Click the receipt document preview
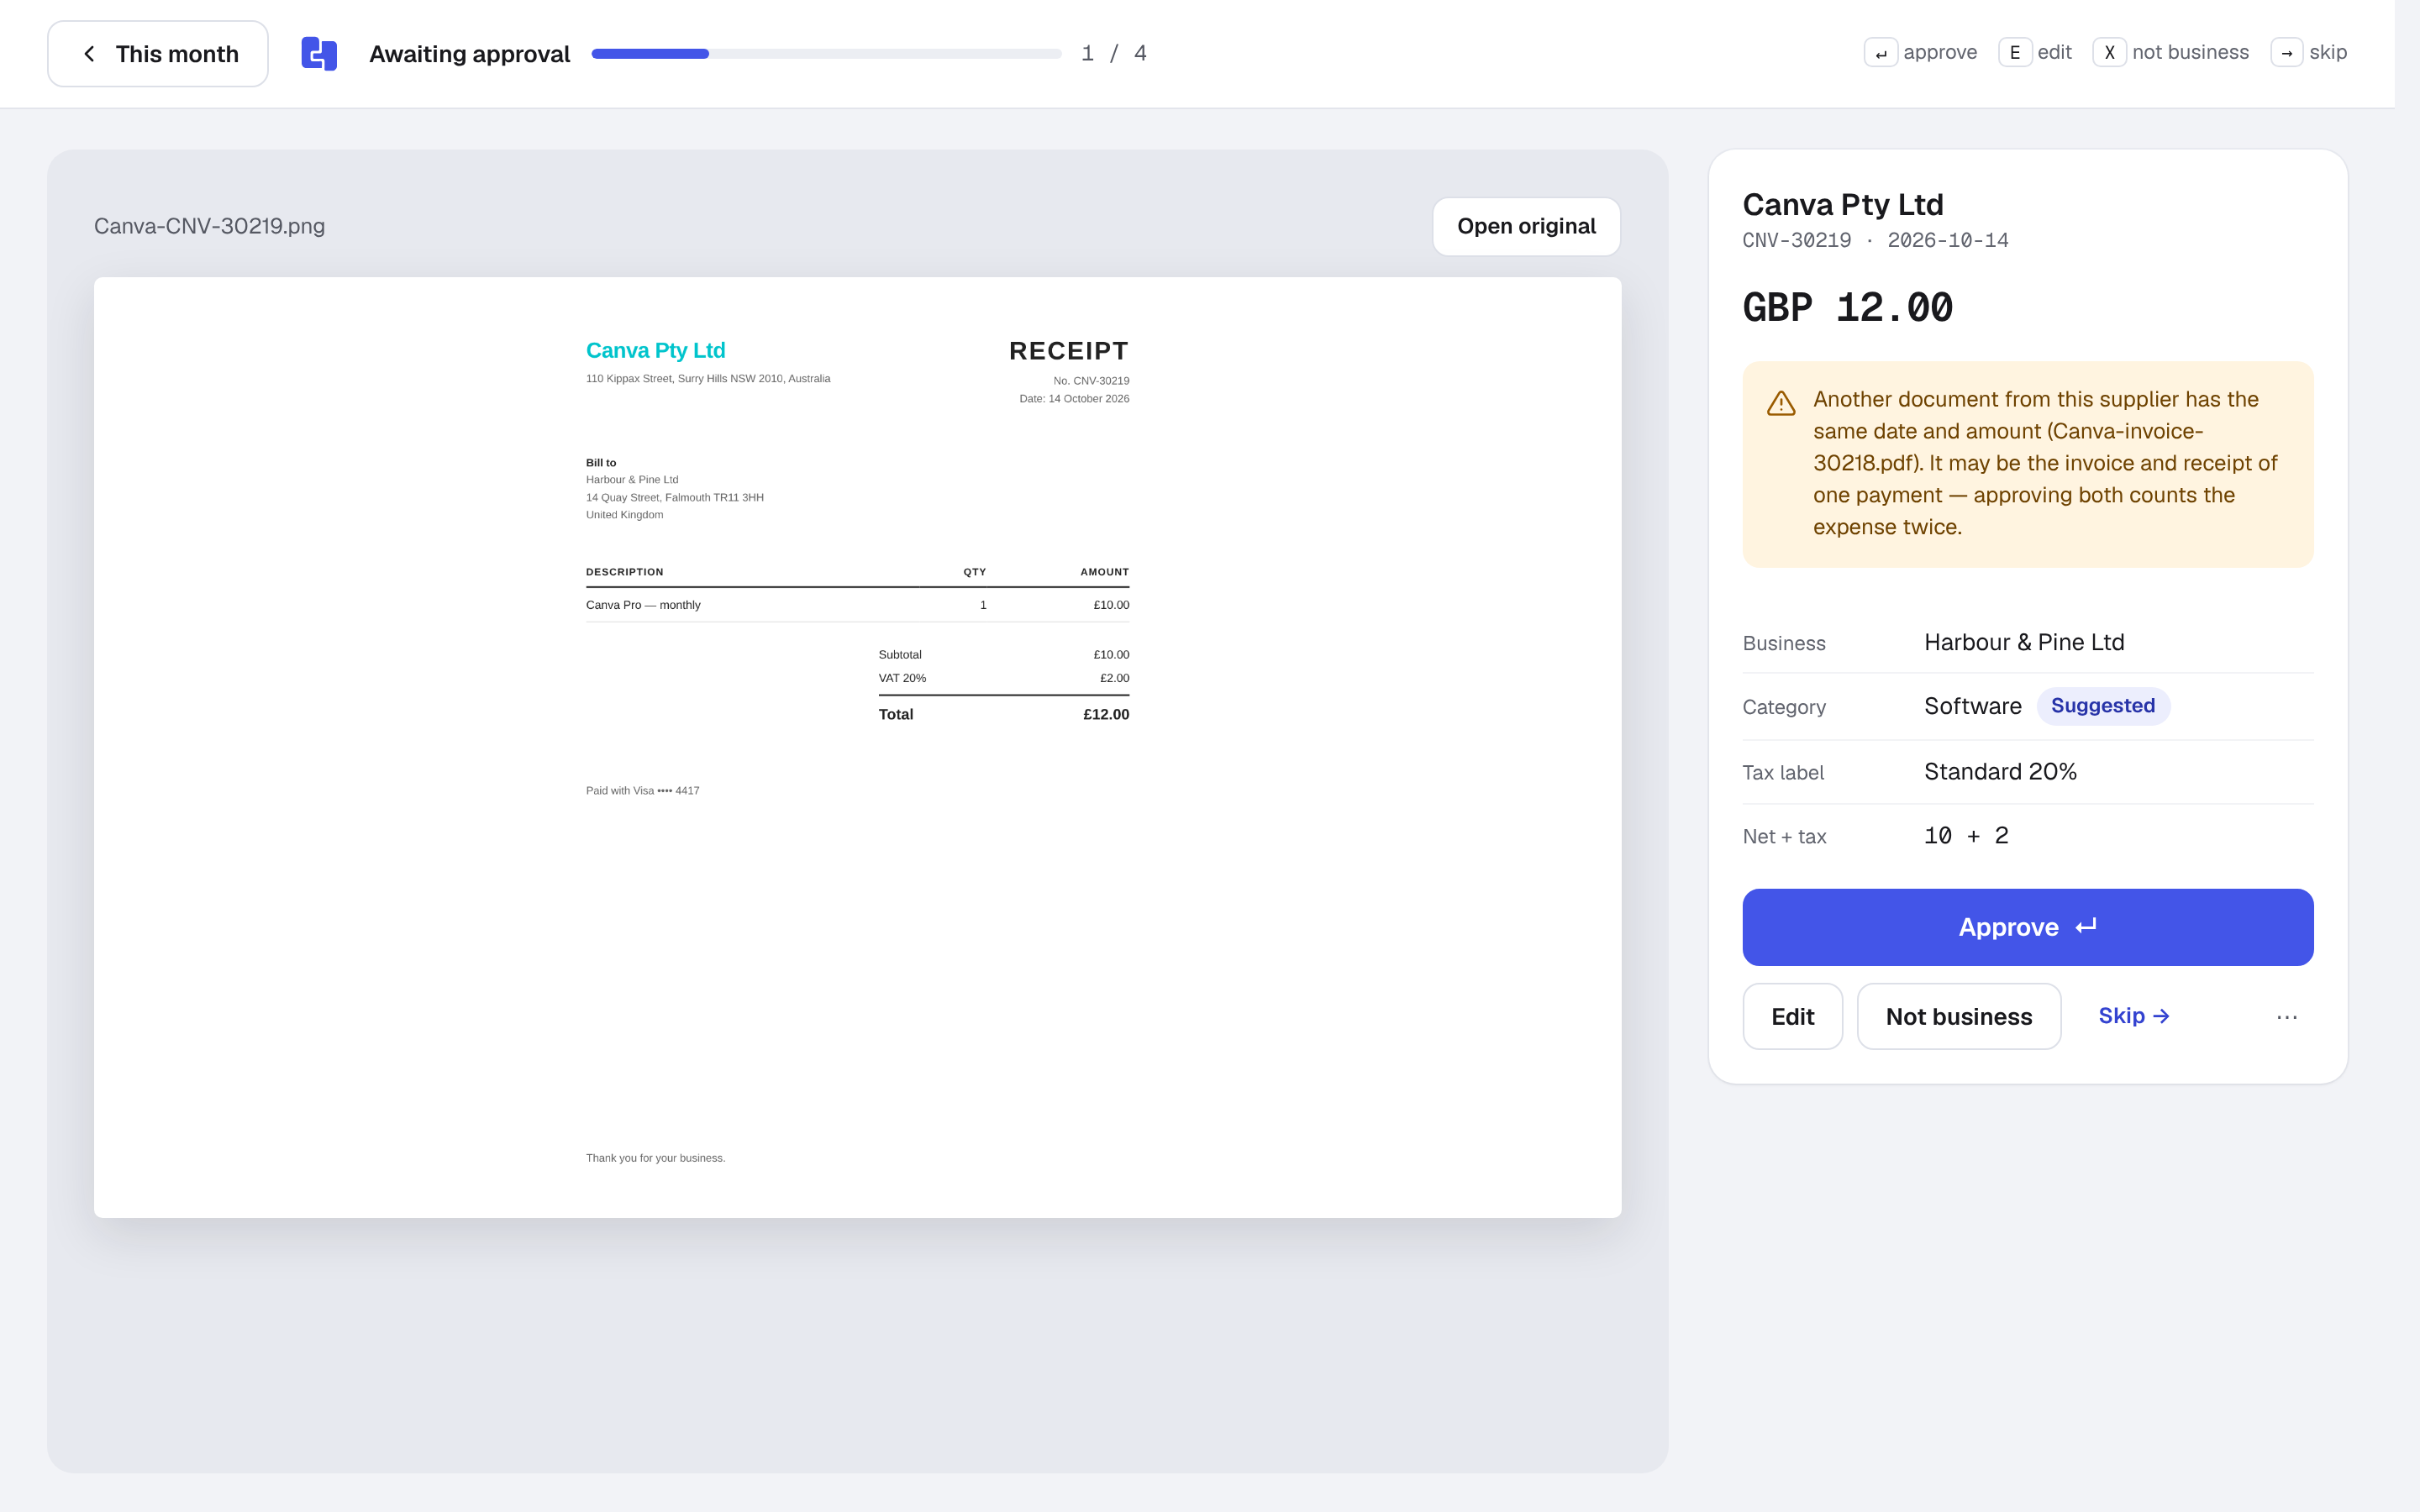Screen dimensions: 2420x1512 (857, 747)
